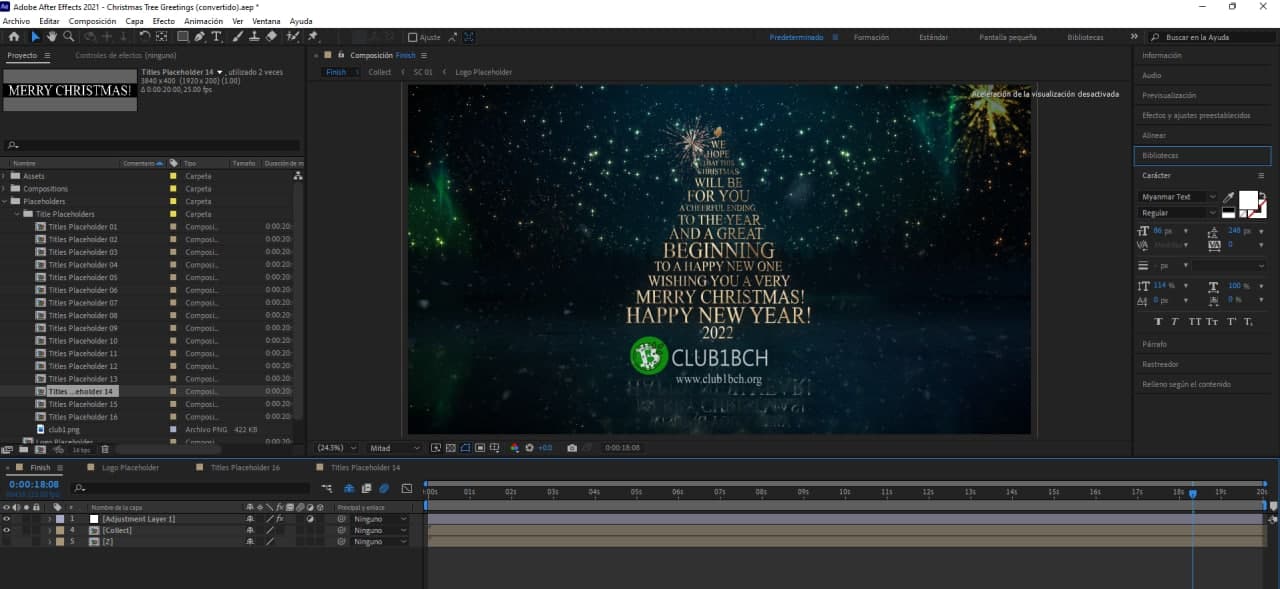Open the Efecto menu
Viewport: 1280px width, 589px height.
163,21
